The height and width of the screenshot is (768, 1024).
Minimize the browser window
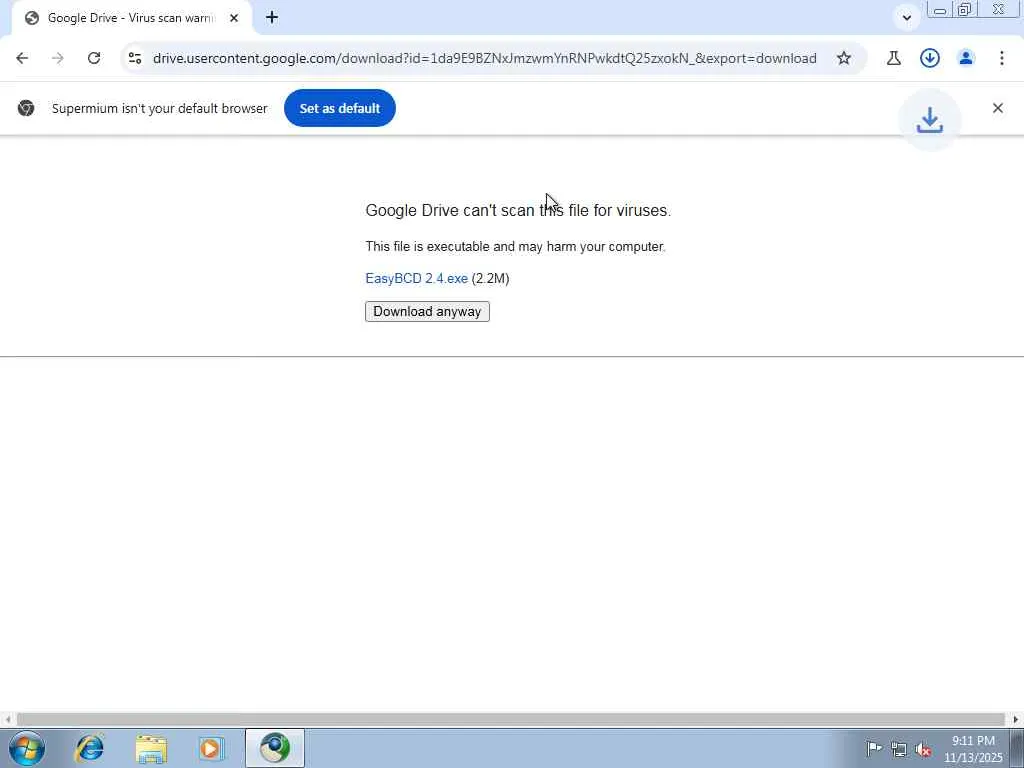click(x=940, y=10)
